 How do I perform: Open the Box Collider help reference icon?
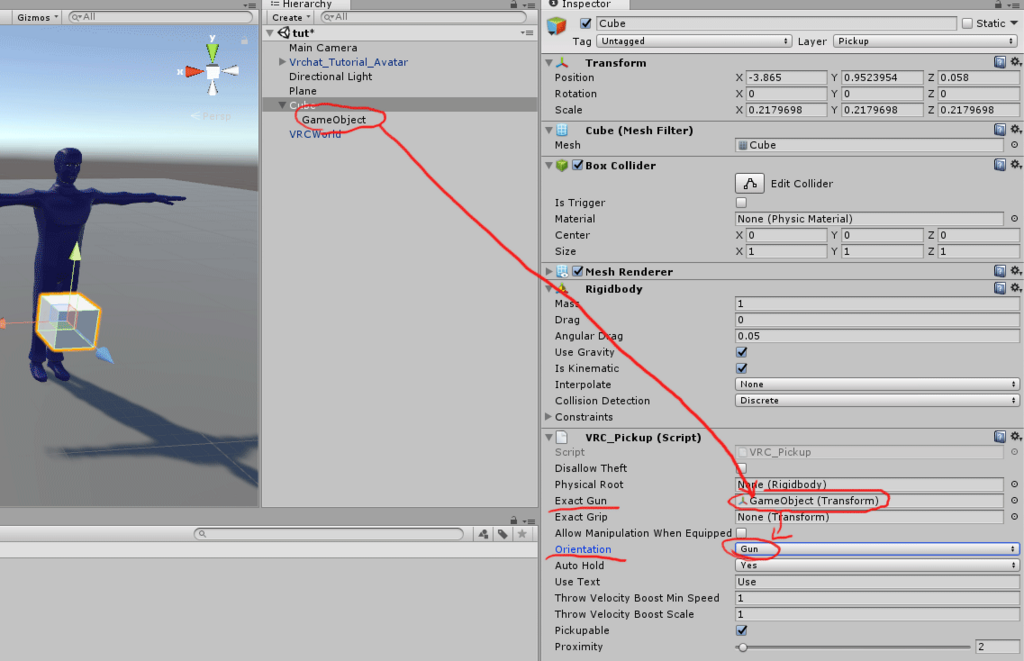[999, 165]
